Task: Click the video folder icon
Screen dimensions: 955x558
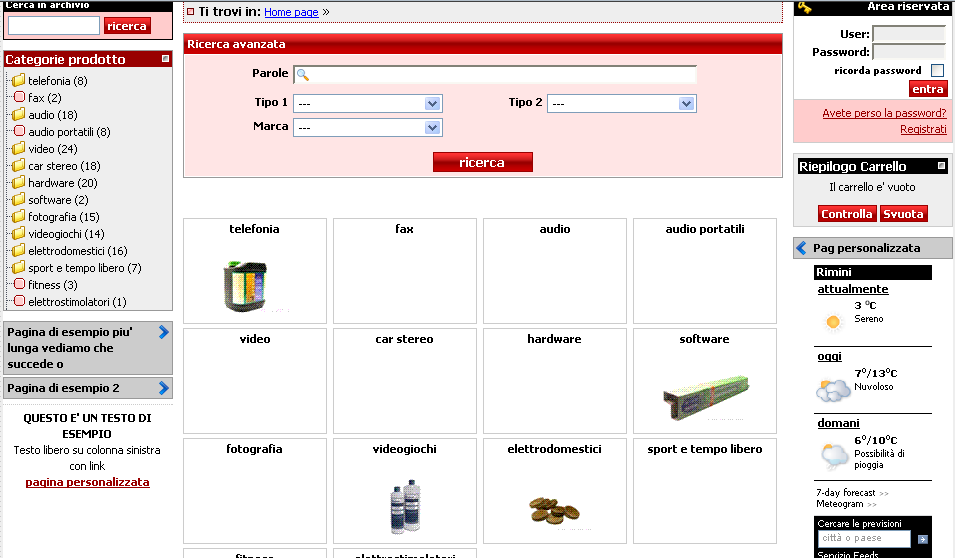Action: (x=18, y=149)
